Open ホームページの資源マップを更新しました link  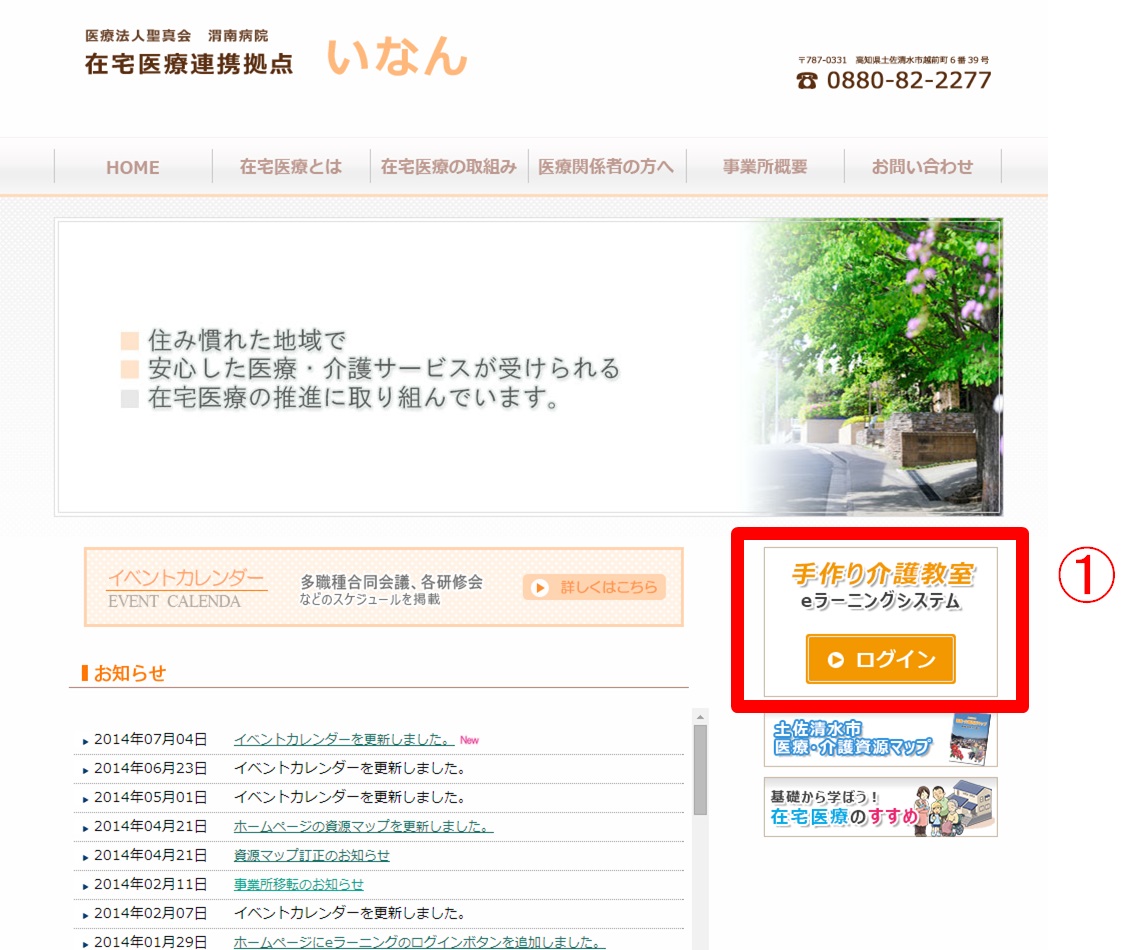(363, 827)
